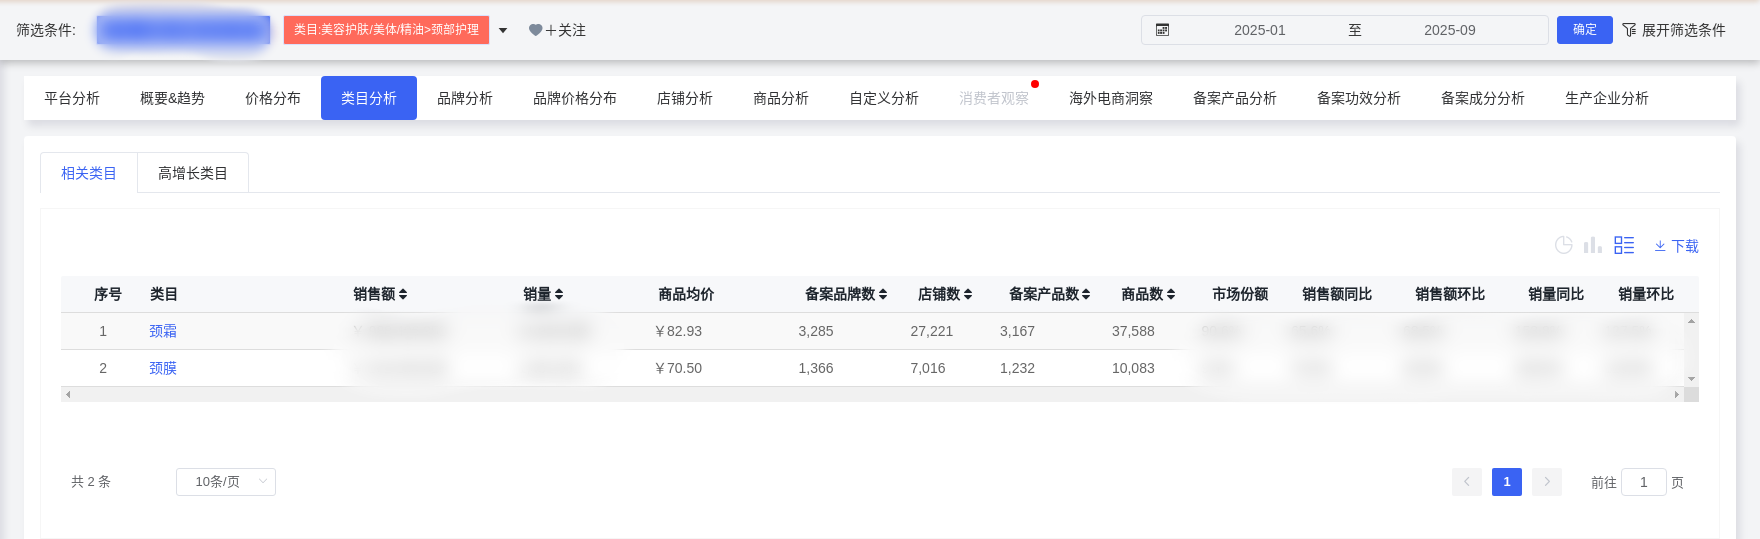Switch to the high-growth categories tab
The image size is (1760, 539).
tap(193, 173)
